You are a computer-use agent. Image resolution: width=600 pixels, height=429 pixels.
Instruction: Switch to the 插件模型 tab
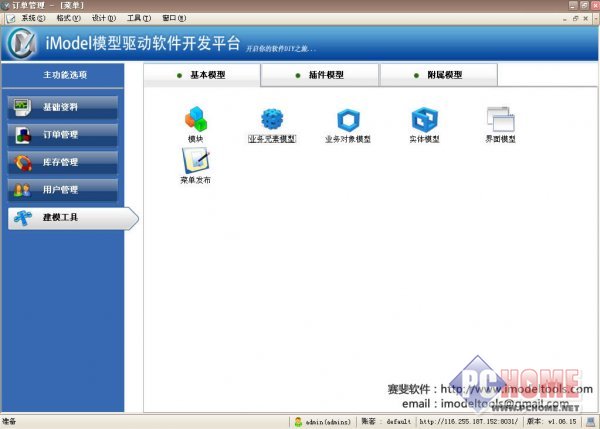pos(320,75)
